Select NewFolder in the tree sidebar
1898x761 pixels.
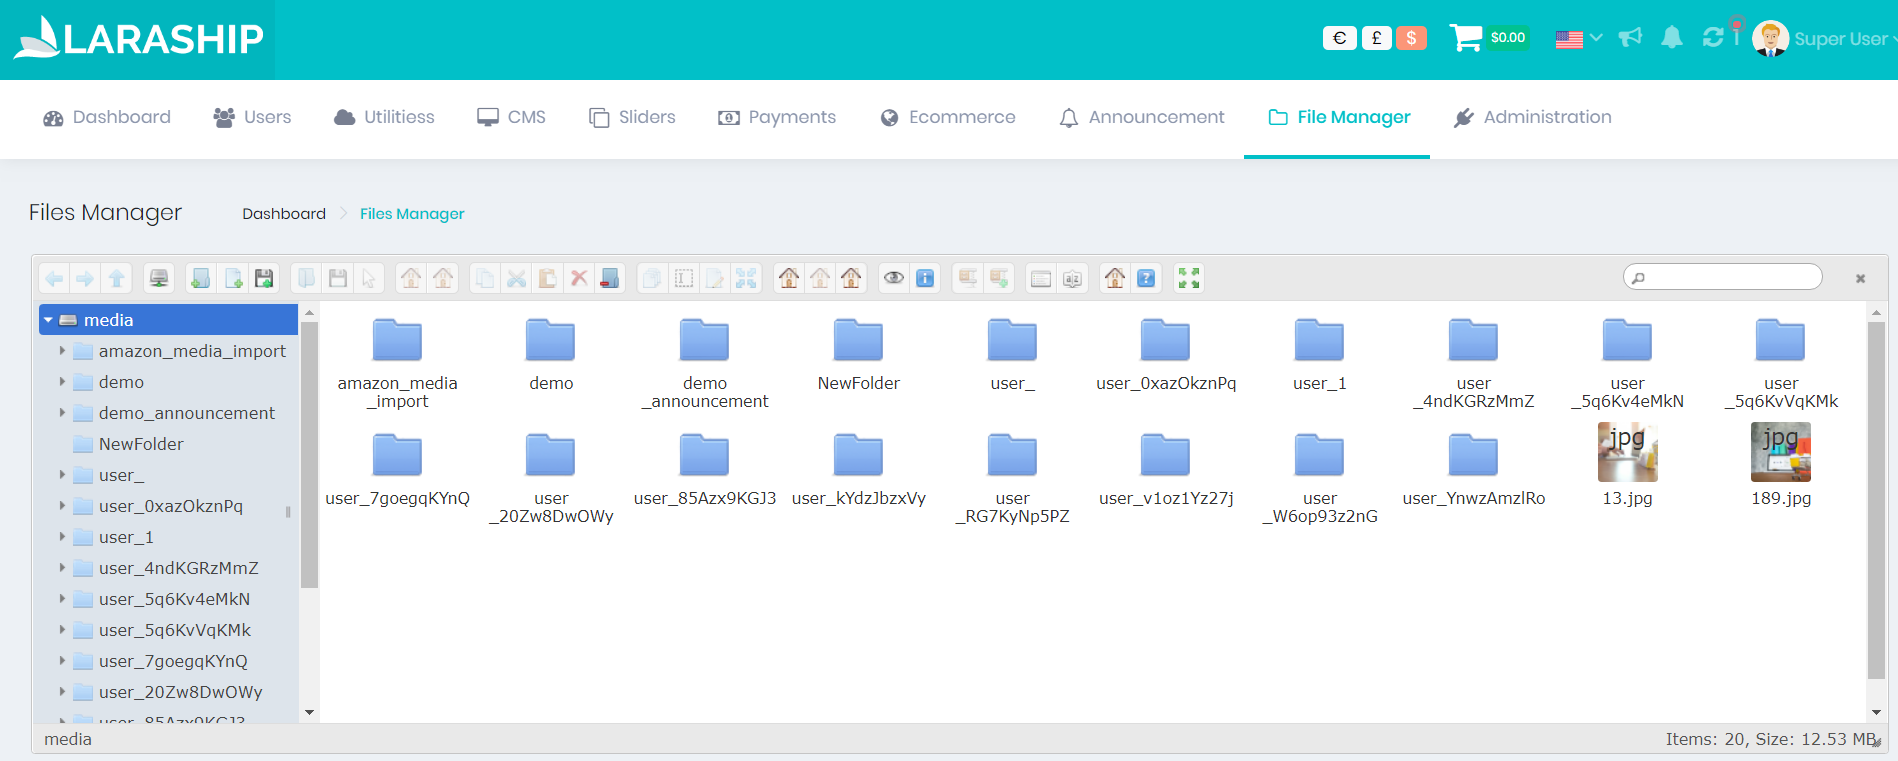[x=141, y=444]
